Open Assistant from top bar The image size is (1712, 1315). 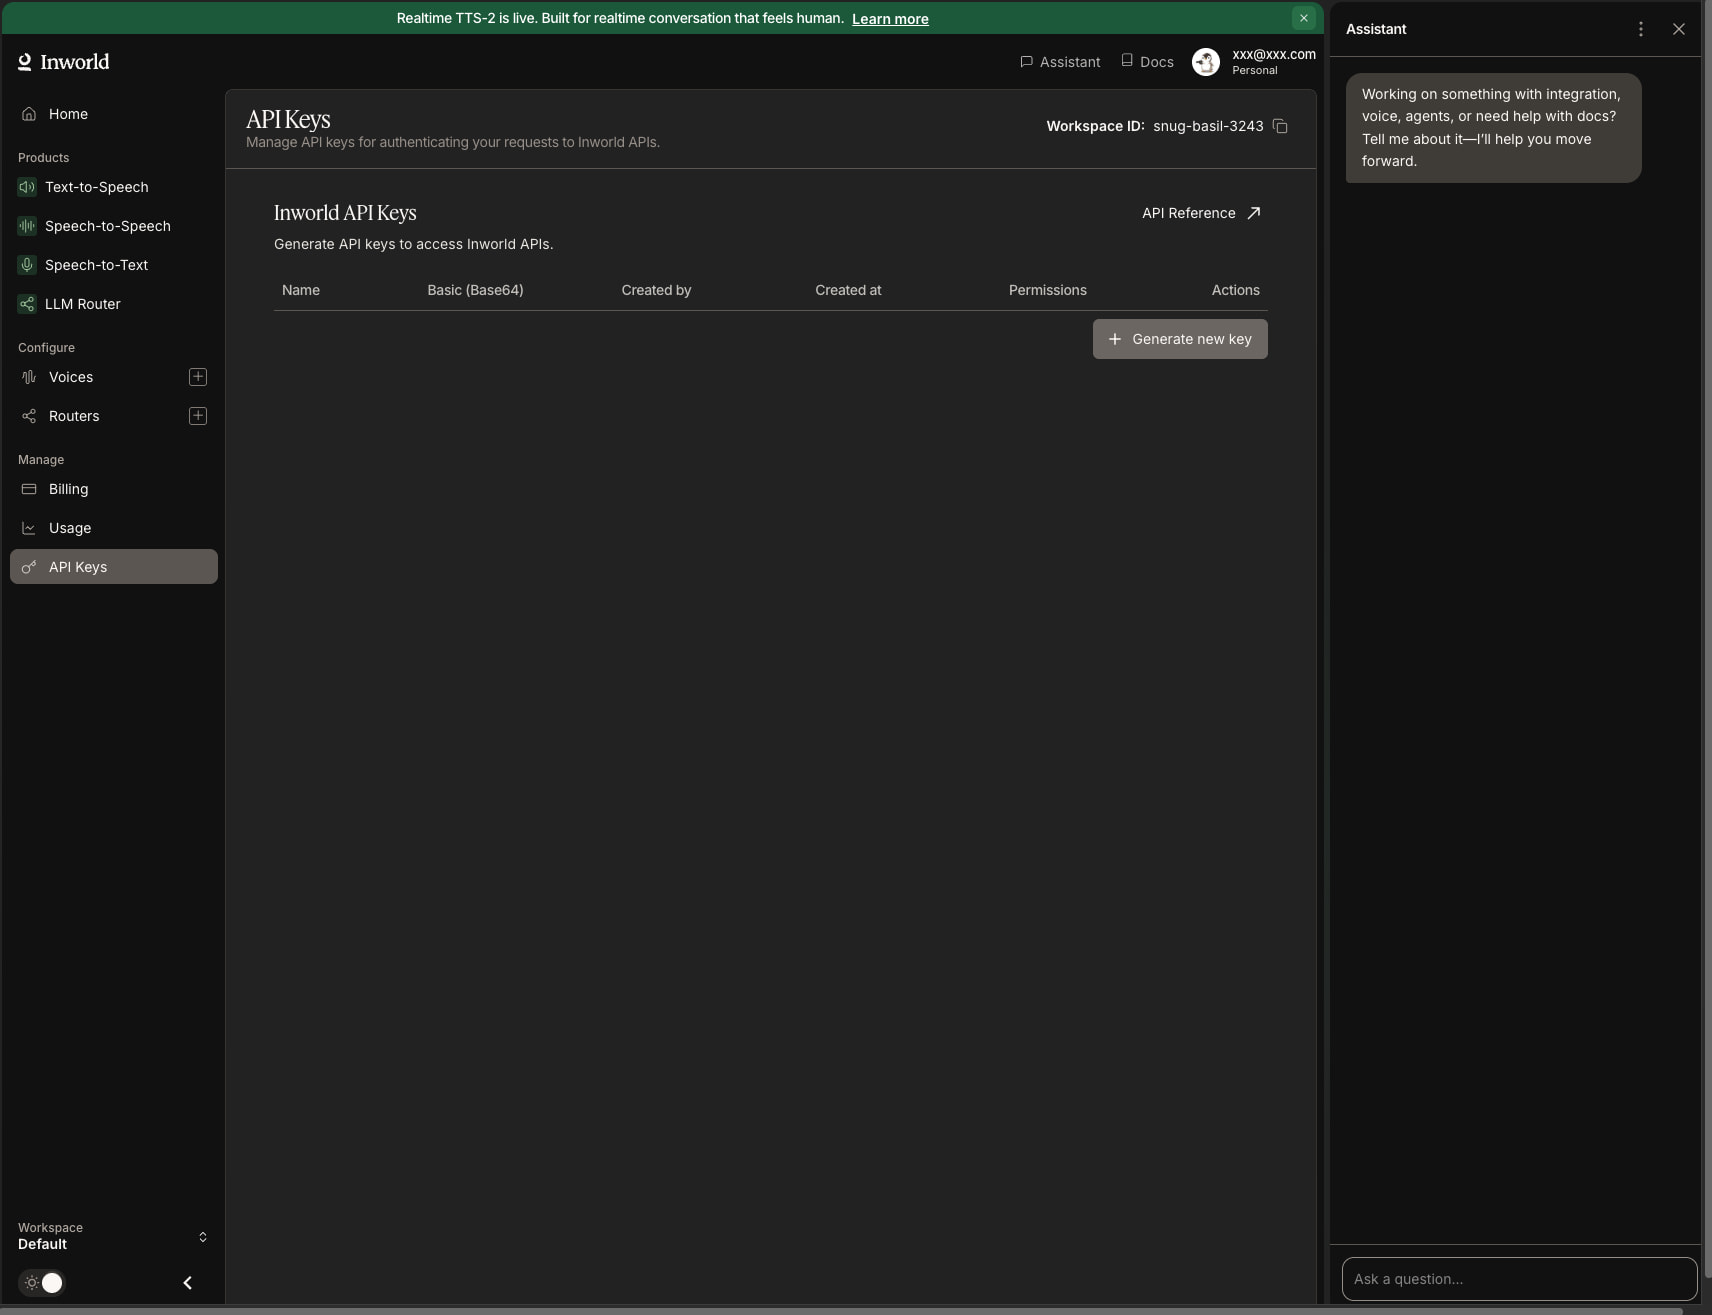click(1060, 62)
